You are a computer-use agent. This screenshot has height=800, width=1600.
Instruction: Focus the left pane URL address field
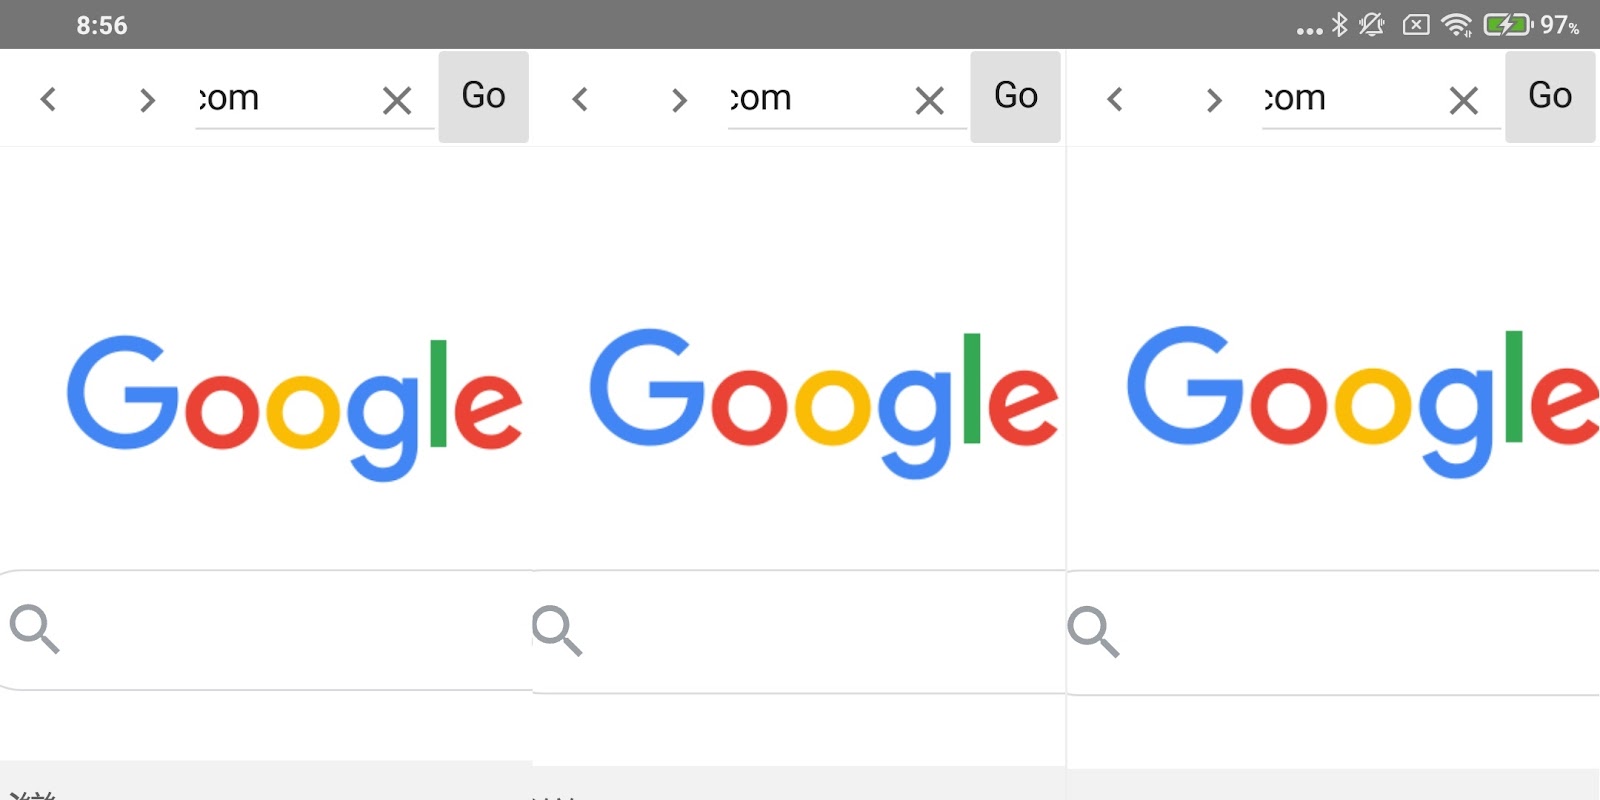pyautogui.click(x=285, y=98)
